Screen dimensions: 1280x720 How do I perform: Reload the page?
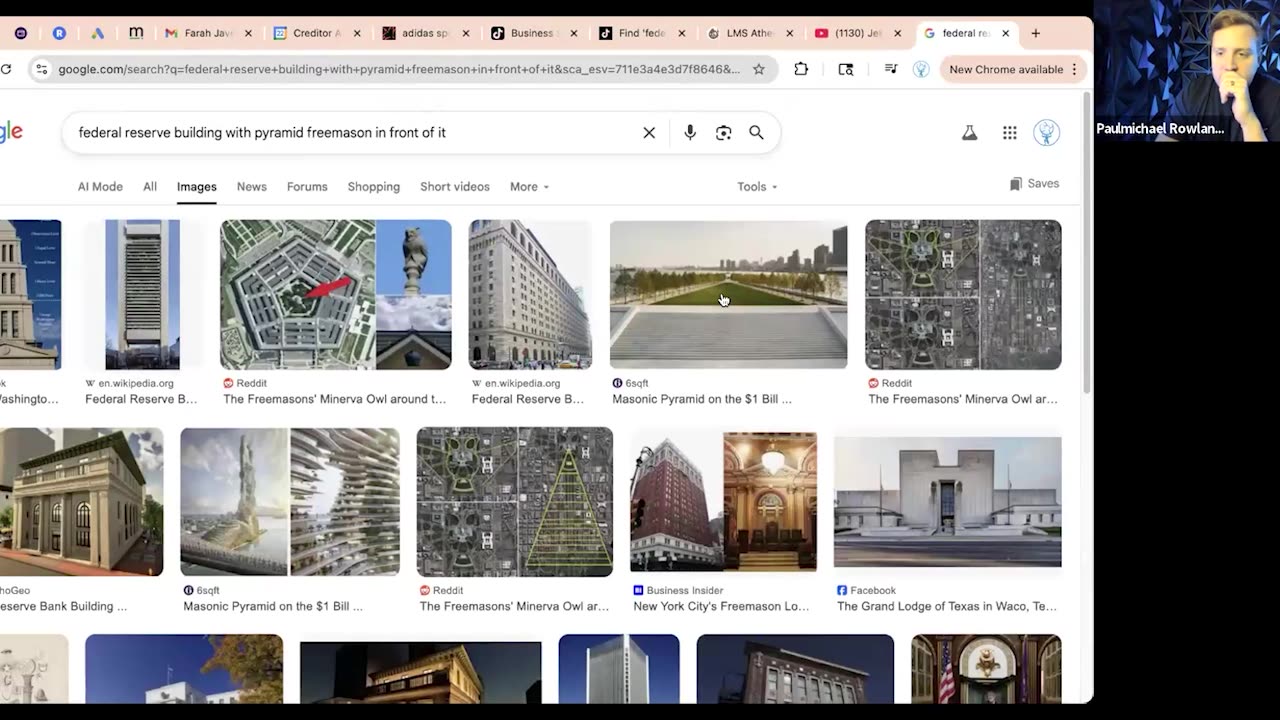(6, 69)
